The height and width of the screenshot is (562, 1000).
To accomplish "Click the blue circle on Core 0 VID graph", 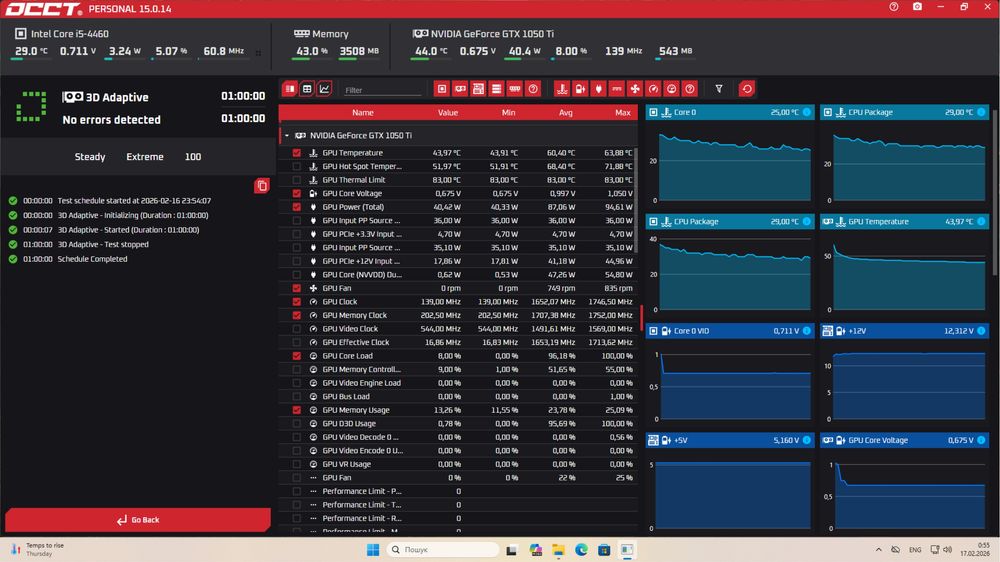I will pos(807,330).
